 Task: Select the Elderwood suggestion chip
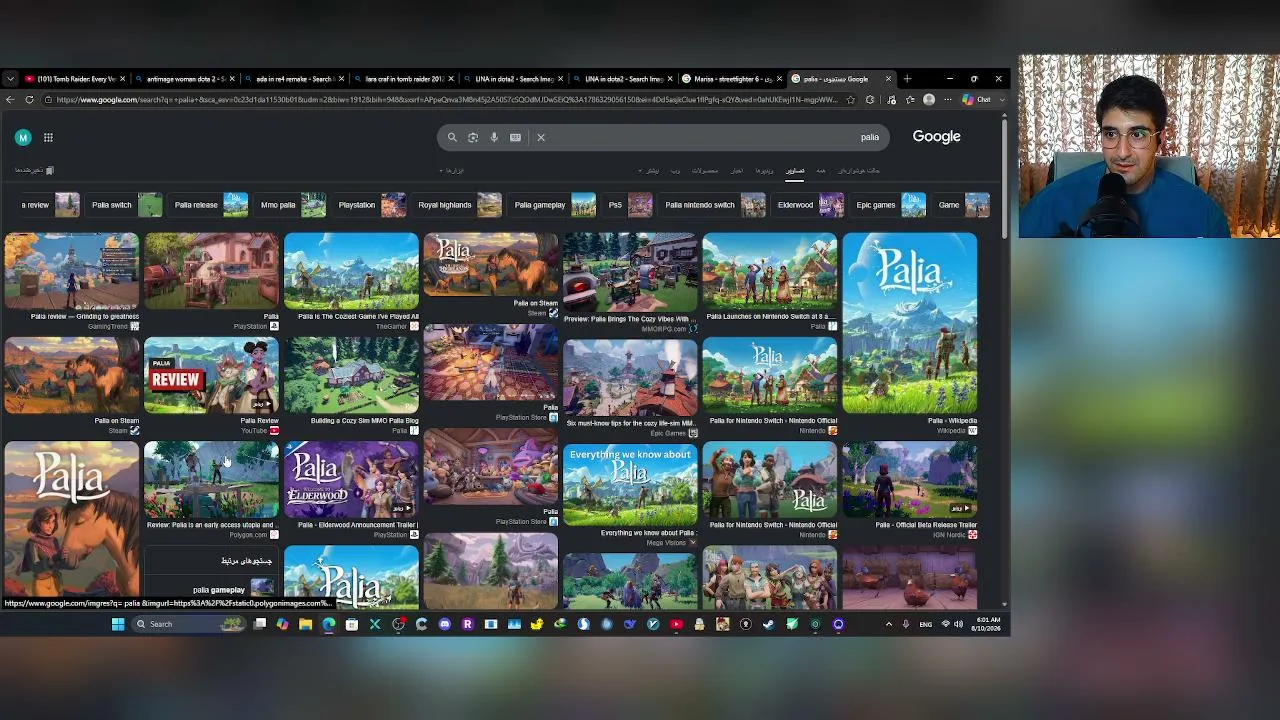tap(810, 205)
